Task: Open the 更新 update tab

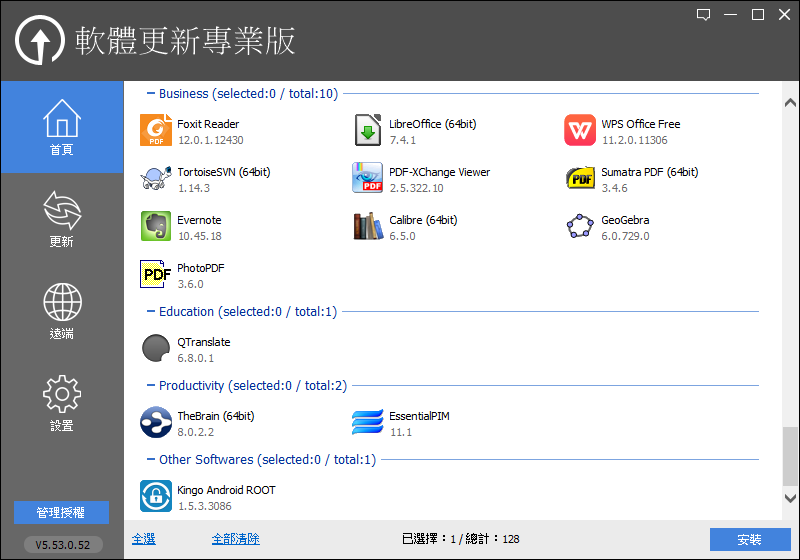Action: click(62, 219)
